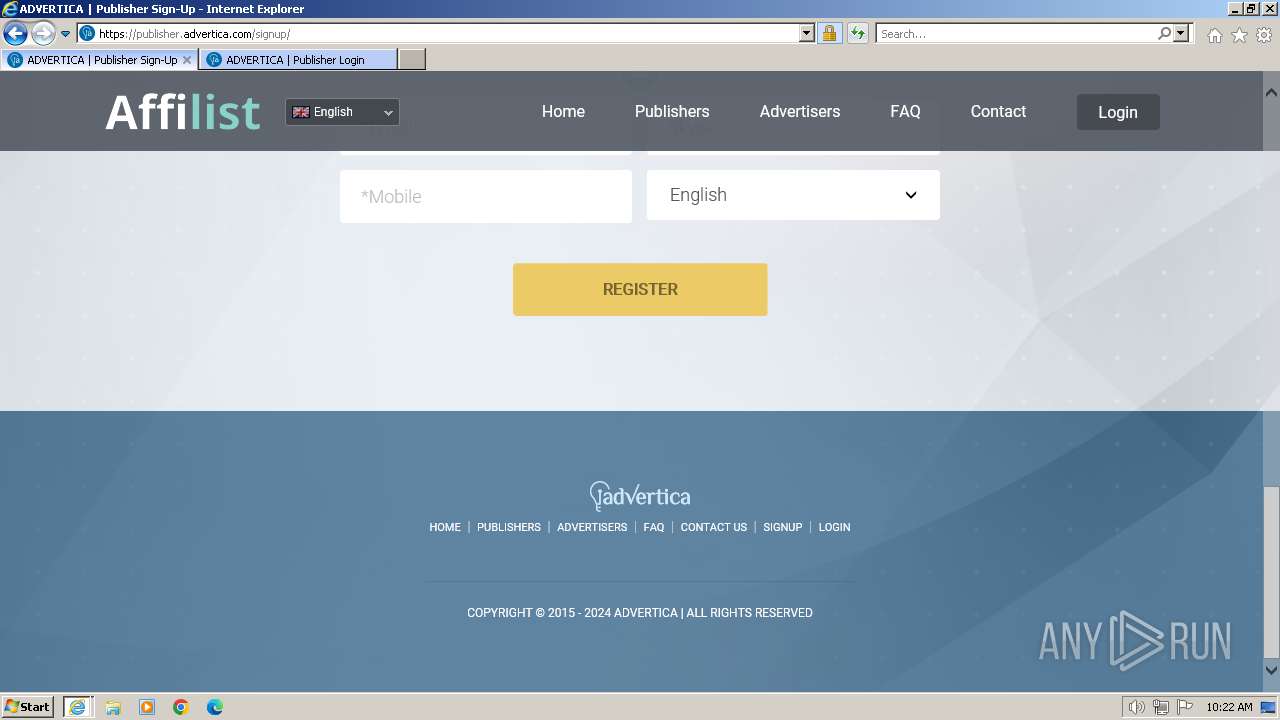Screen dimensions: 1280x720
Task: Click the CONTACT US footer link
Action: pyautogui.click(x=714, y=527)
